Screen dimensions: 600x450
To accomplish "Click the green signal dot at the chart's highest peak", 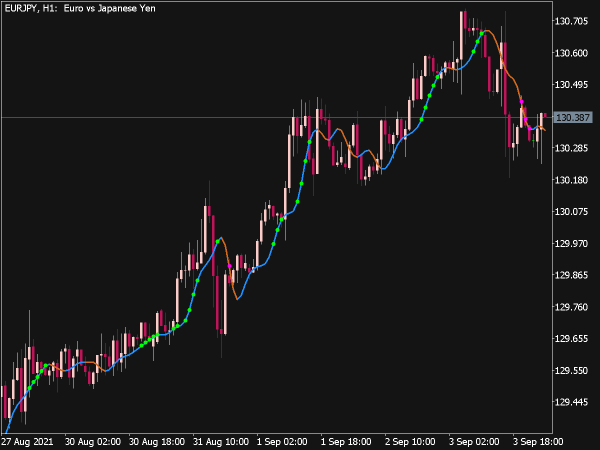I will tap(482, 33).
